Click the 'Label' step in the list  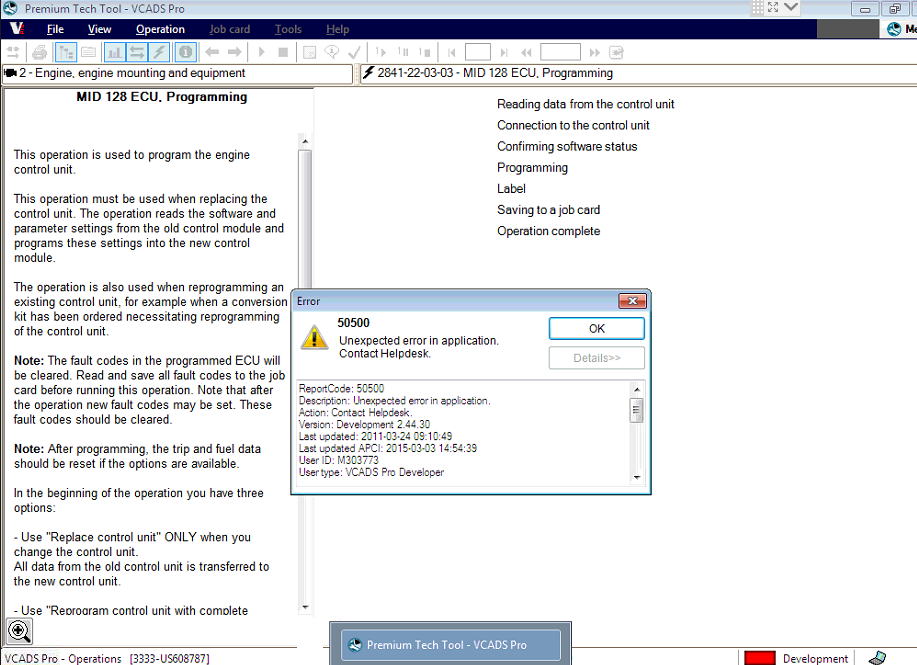511,189
